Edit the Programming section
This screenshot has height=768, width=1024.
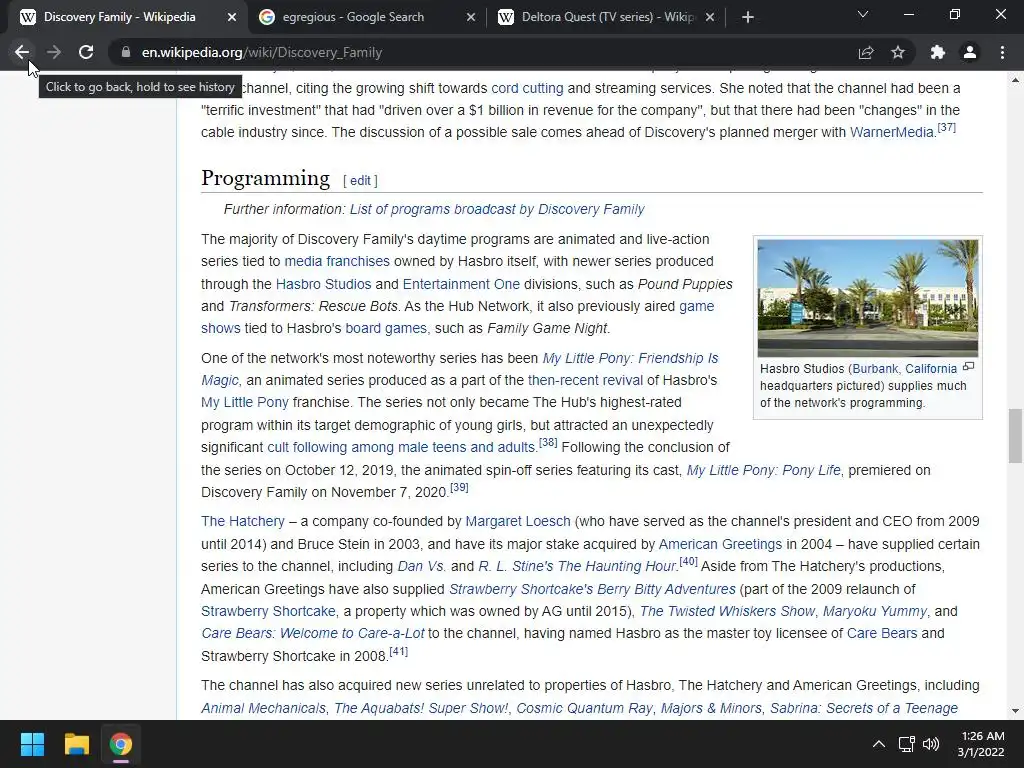pyautogui.click(x=360, y=181)
